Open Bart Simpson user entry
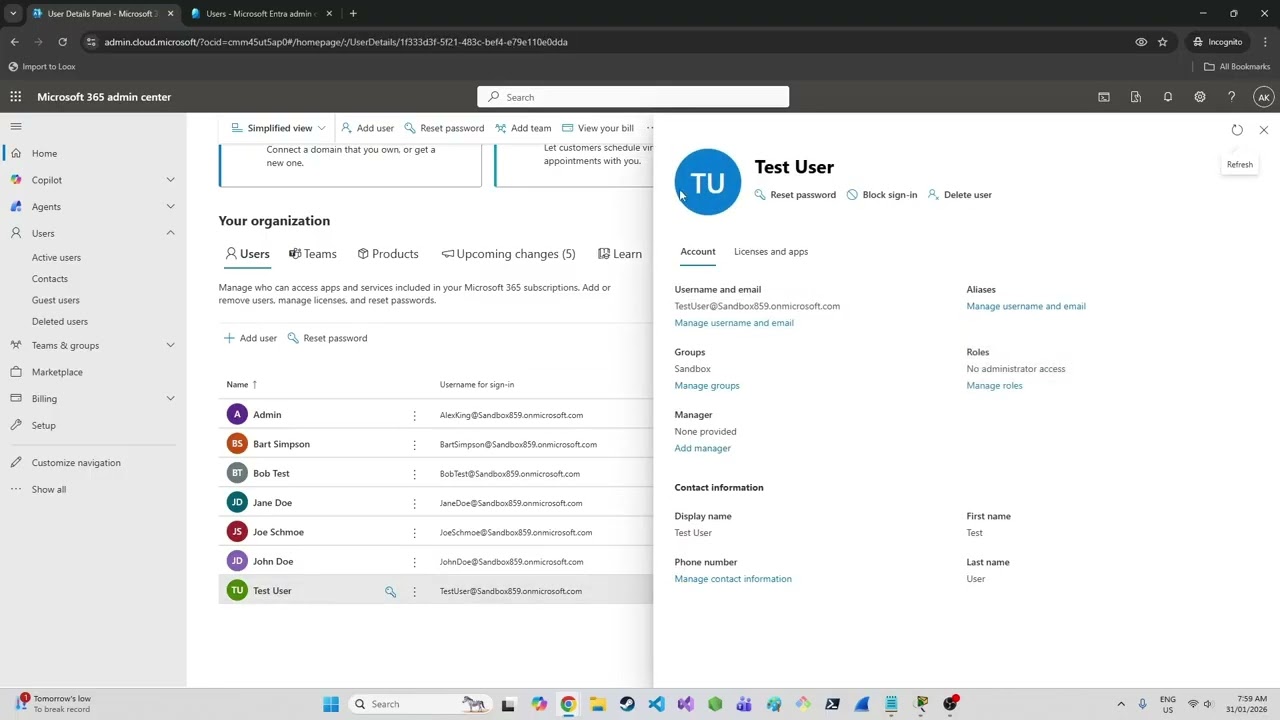 pos(281,444)
